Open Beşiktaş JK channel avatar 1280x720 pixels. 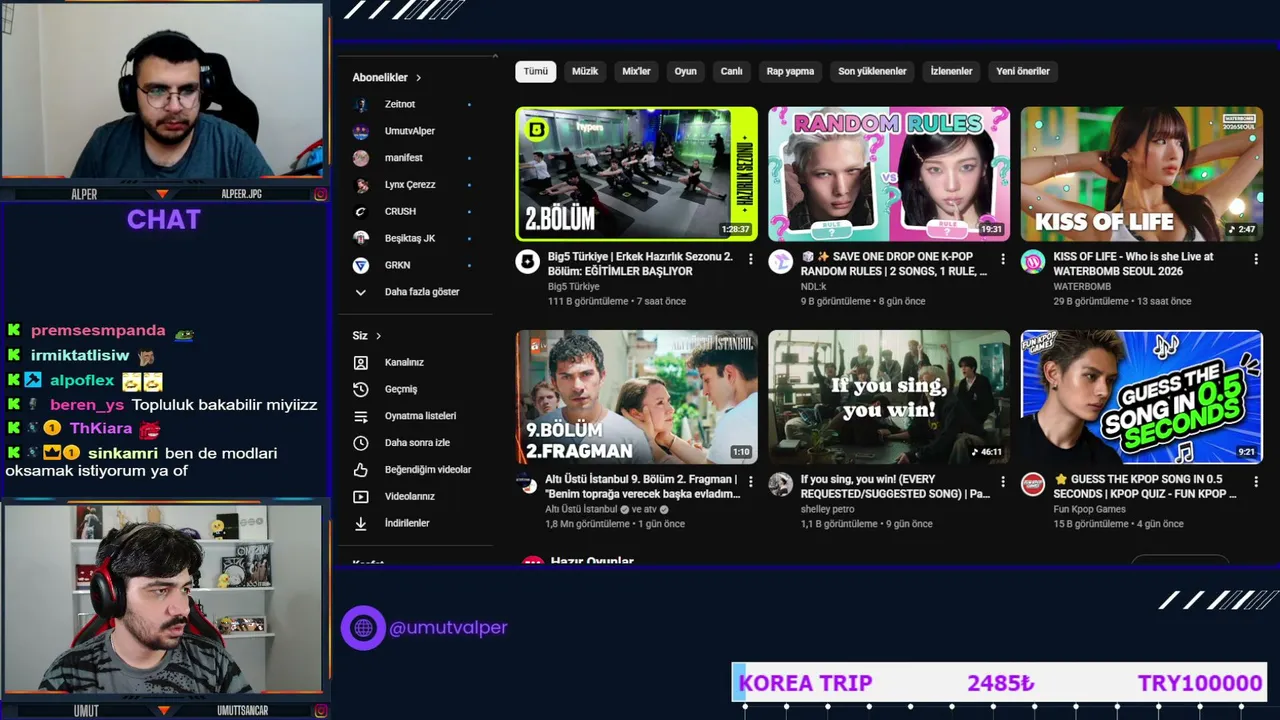[x=361, y=238]
